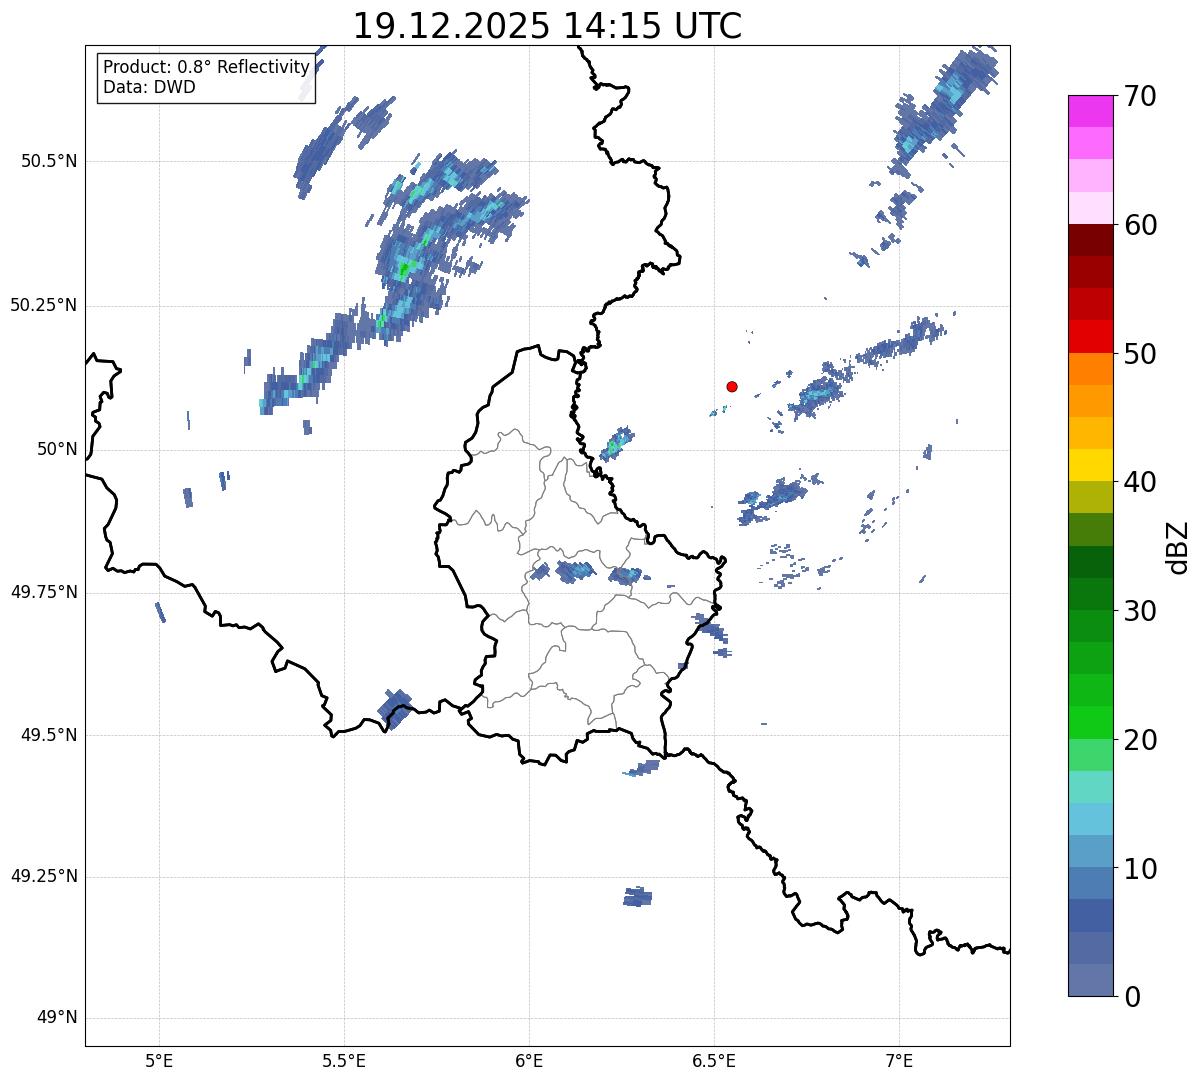This screenshot has width=1202, height=1081.
Task: Click the bright green swatch at 20 dBZ
Action: click(x=1090, y=722)
